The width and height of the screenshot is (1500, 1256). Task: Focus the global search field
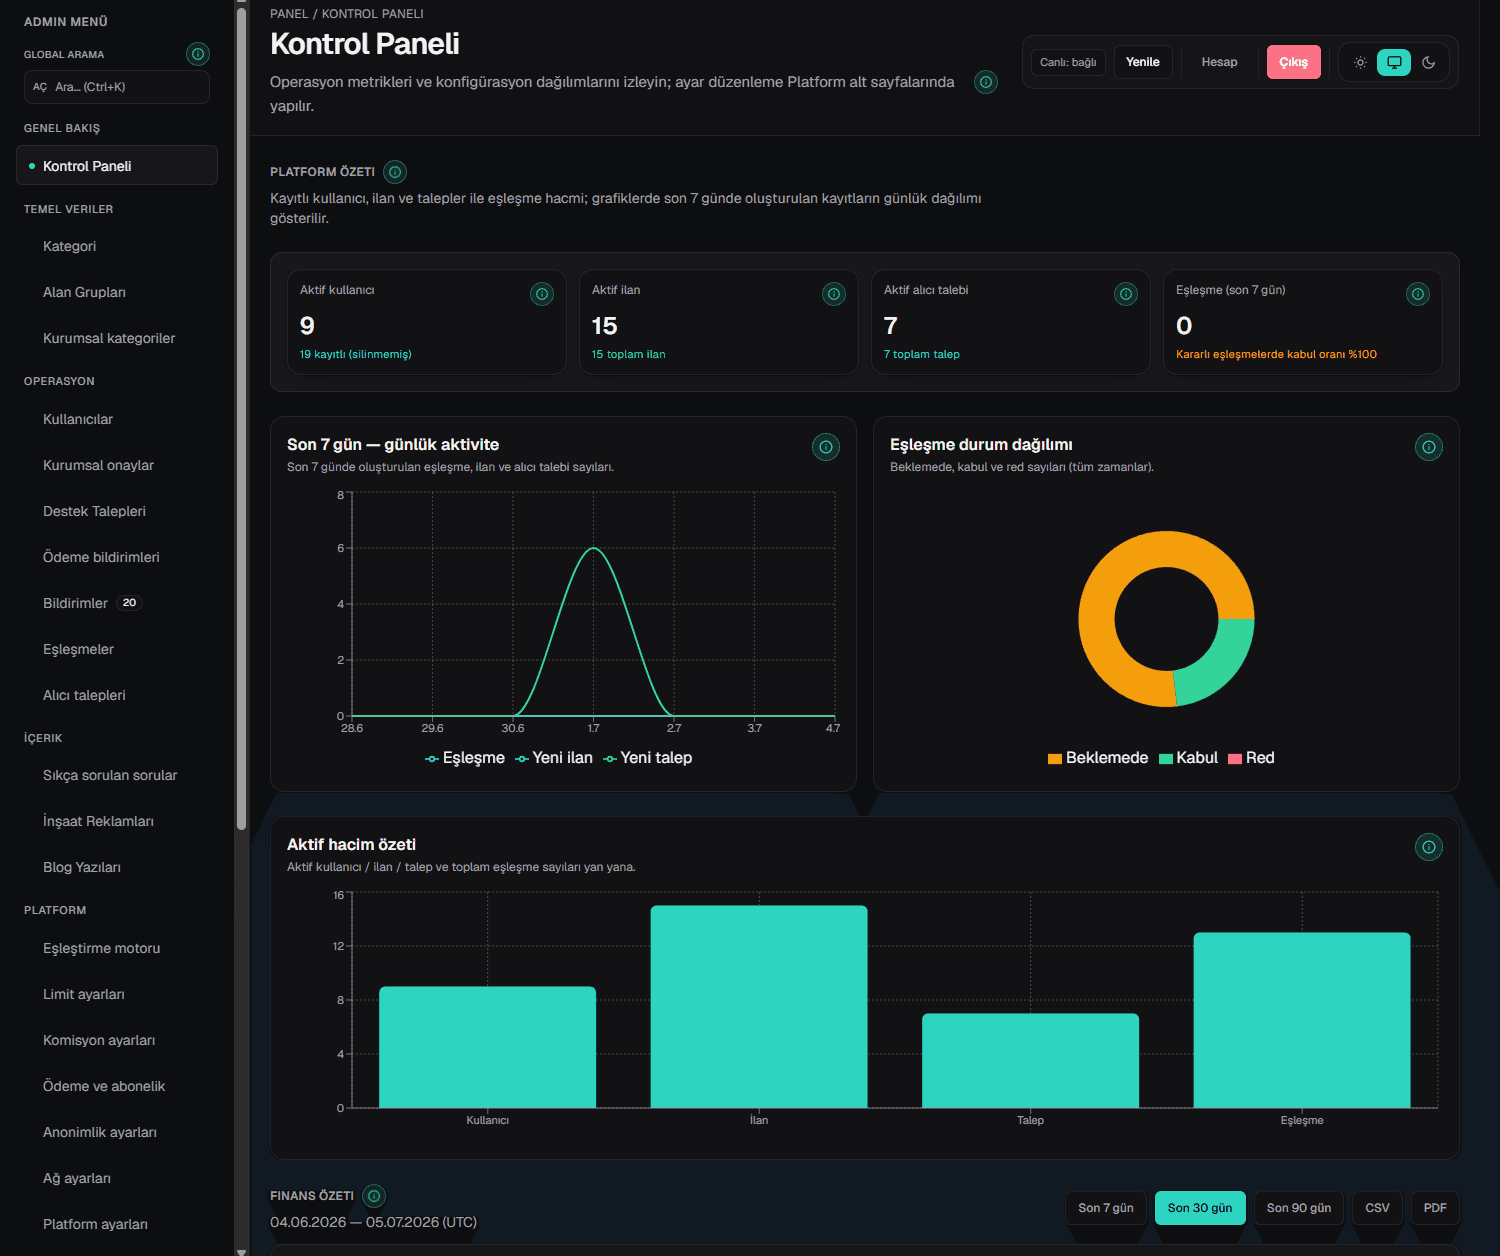coord(117,87)
